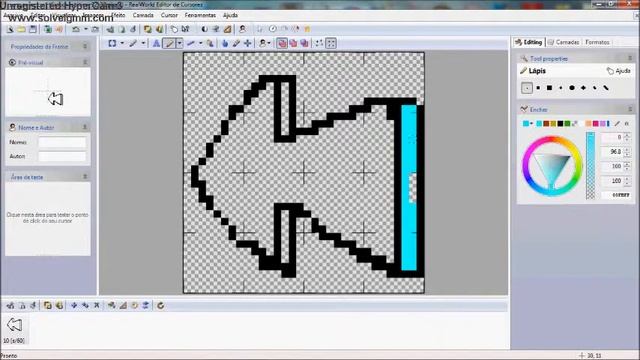Viewport: 640px width, 360px height.
Task: Click the Ajuda help hand icon
Action: tap(610, 71)
